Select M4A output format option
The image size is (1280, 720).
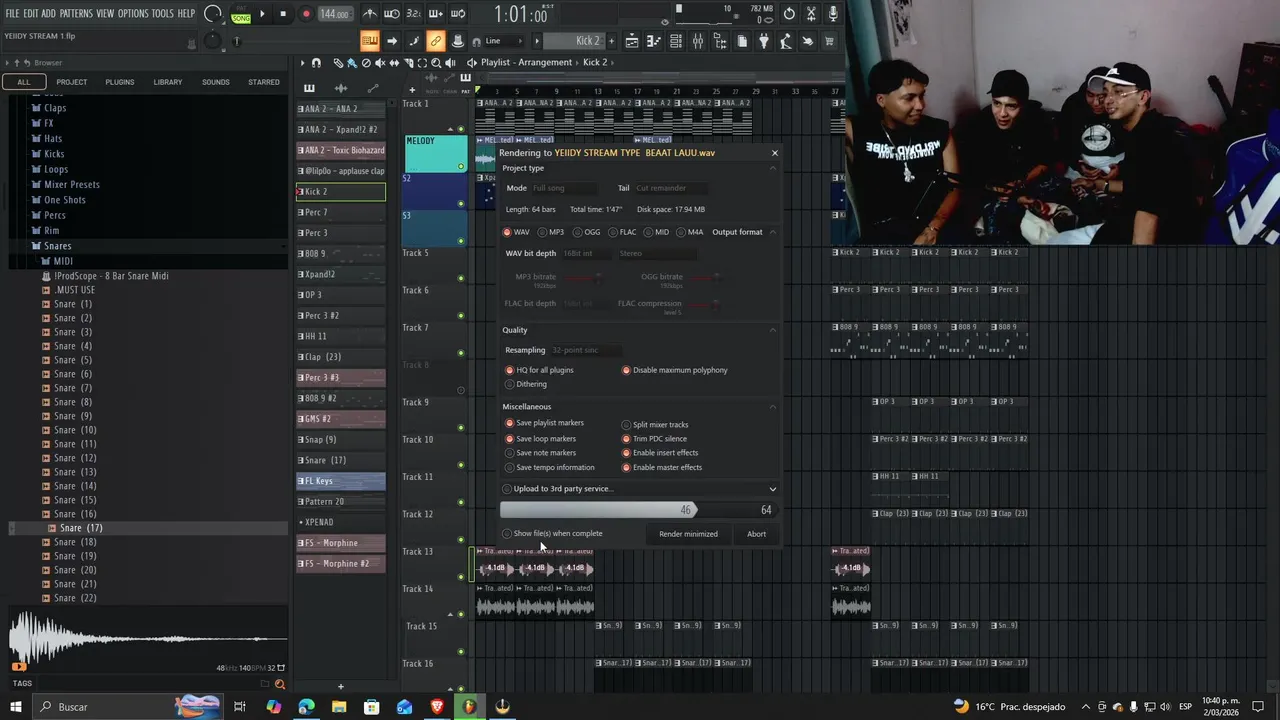pos(690,232)
